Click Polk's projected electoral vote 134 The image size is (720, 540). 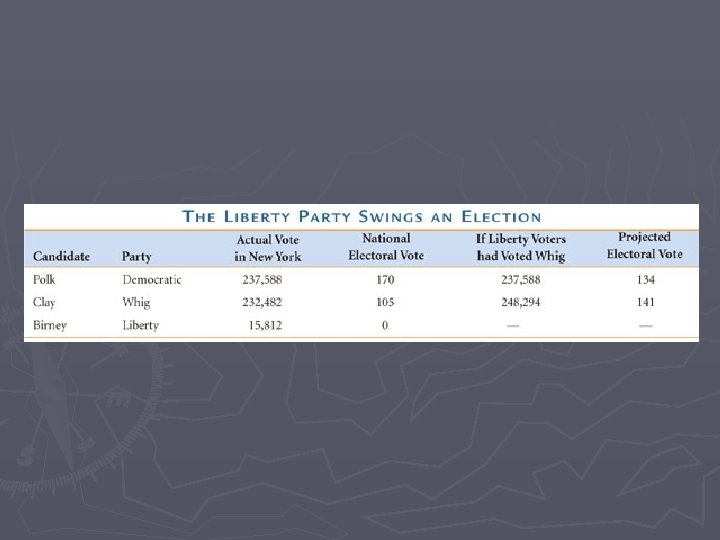(646, 280)
